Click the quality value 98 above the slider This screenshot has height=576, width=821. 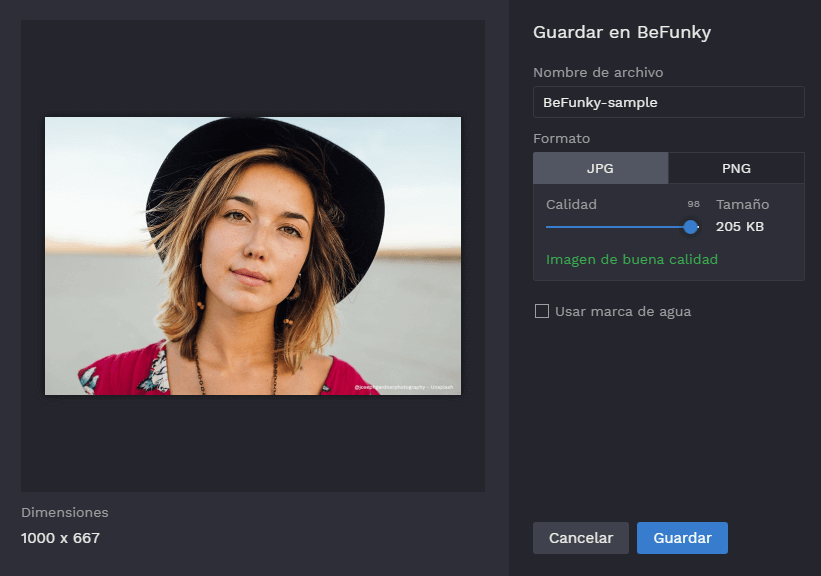coord(693,204)
